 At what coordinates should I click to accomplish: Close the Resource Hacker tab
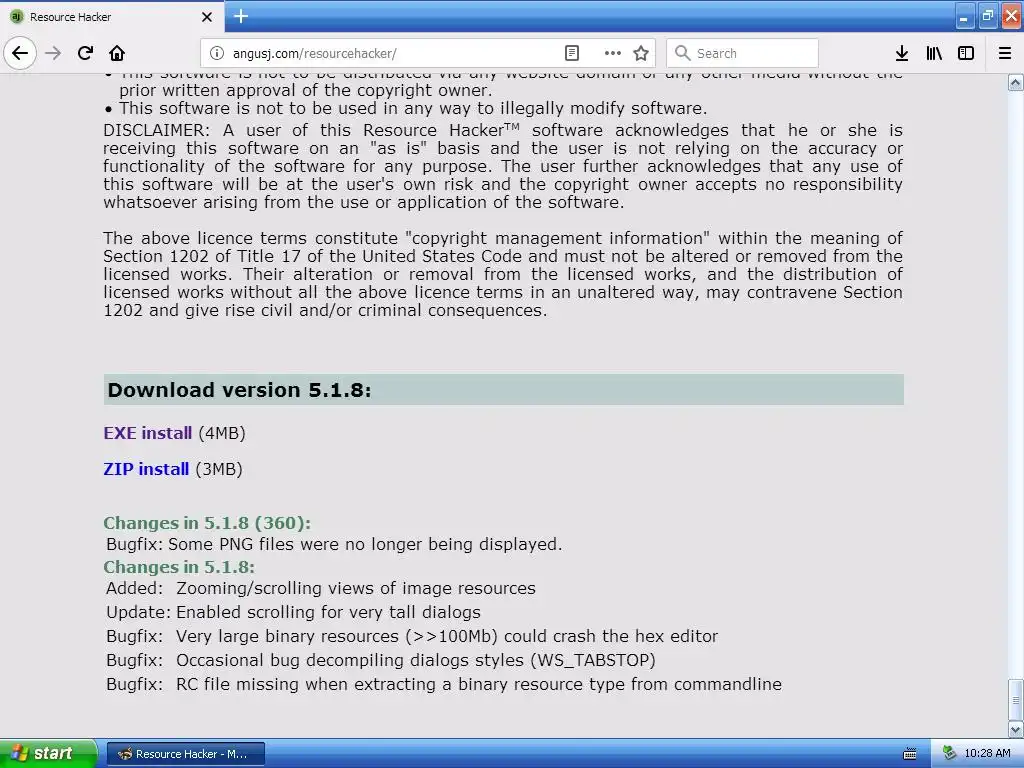point(207,17)
